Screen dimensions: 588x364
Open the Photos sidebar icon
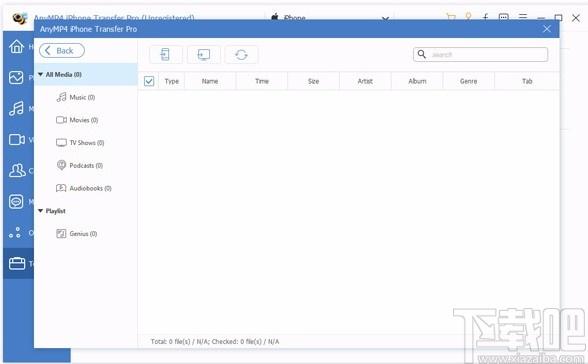coord(16,78)
